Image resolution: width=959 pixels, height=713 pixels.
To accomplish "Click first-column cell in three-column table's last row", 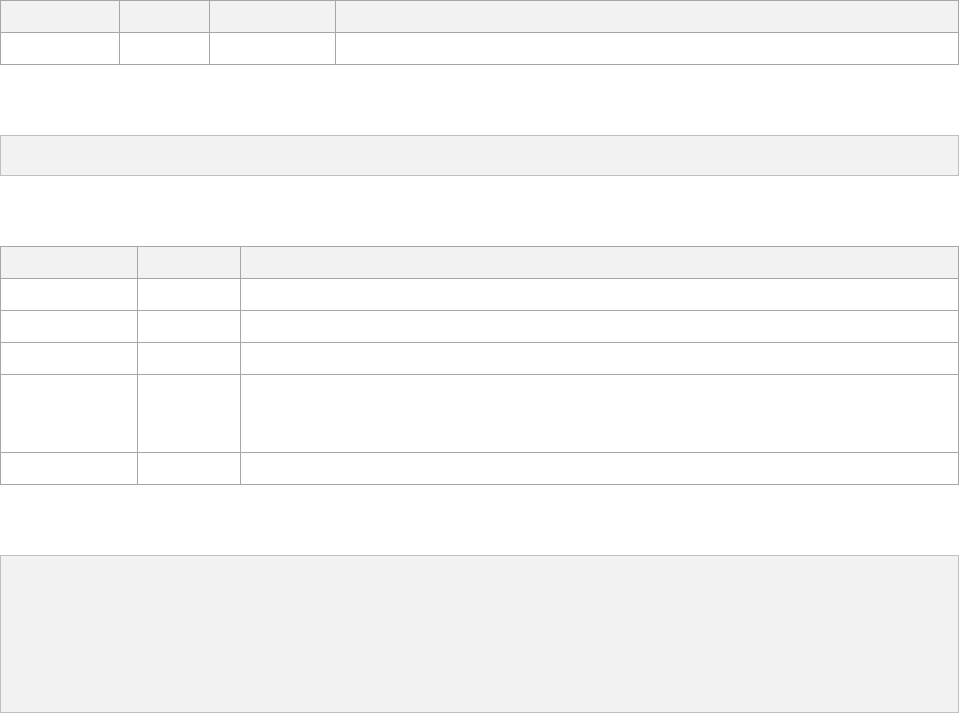I will click(x=68, y=468).
